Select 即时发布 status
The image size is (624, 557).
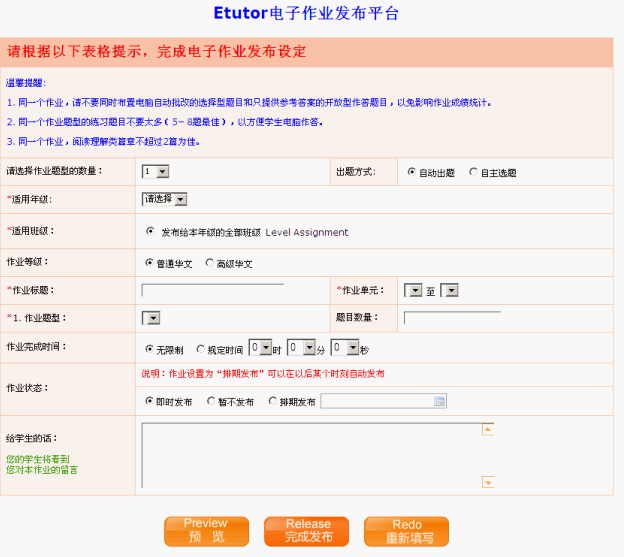tap(149, 401)
